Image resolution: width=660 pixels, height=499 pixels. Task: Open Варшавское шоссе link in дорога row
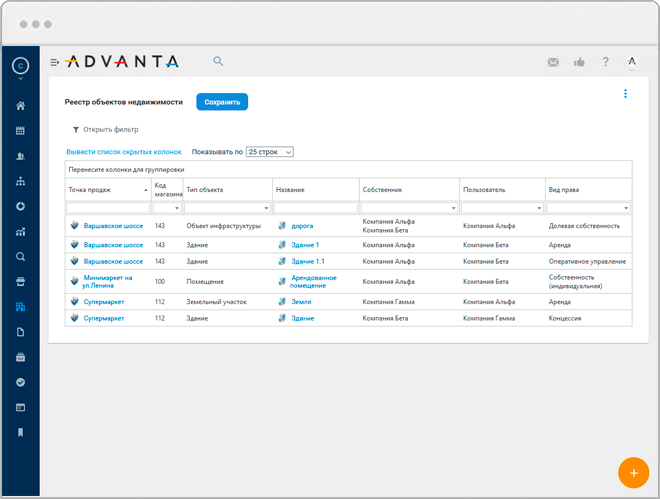(x=113, y=226)
